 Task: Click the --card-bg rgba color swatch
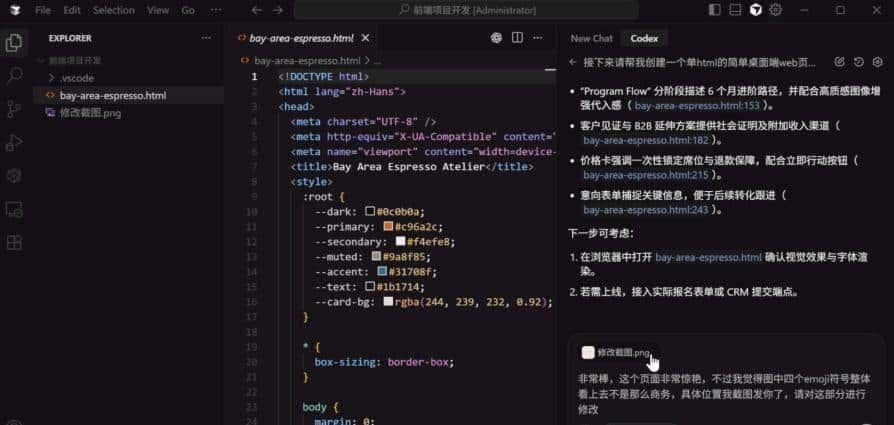388,301
